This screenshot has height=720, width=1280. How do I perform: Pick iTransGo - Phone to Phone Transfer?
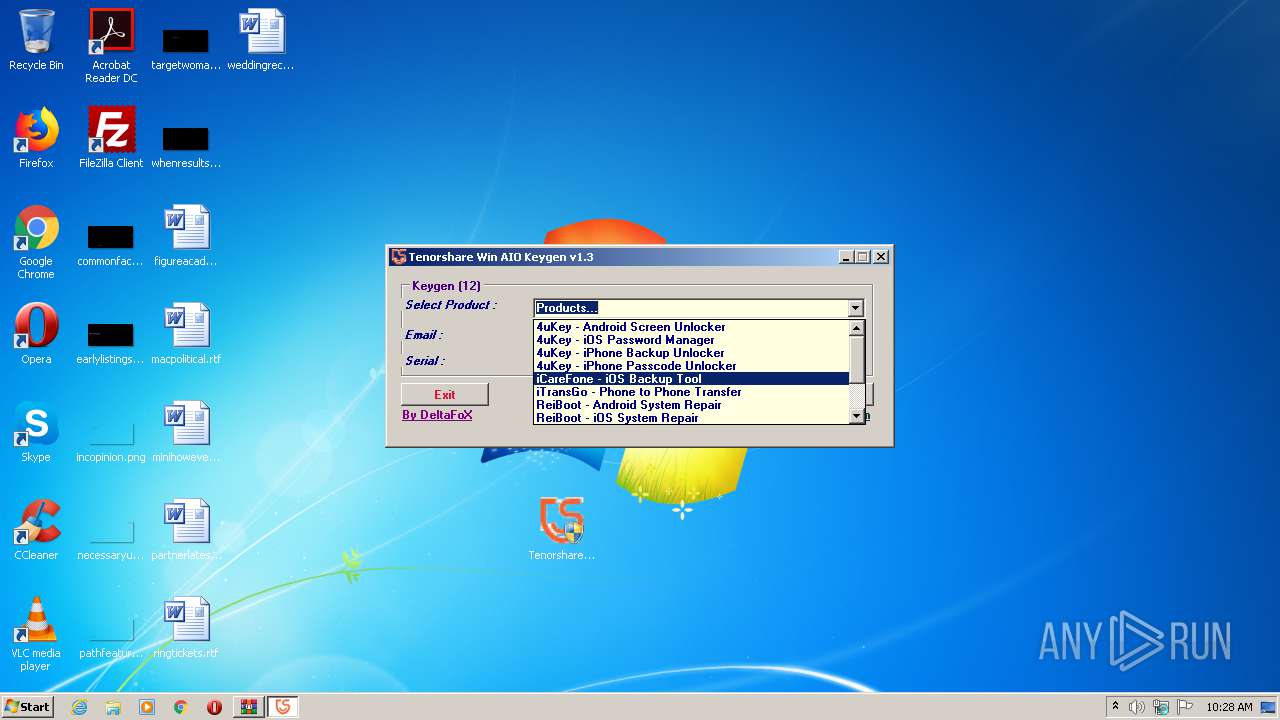[691, 392]
